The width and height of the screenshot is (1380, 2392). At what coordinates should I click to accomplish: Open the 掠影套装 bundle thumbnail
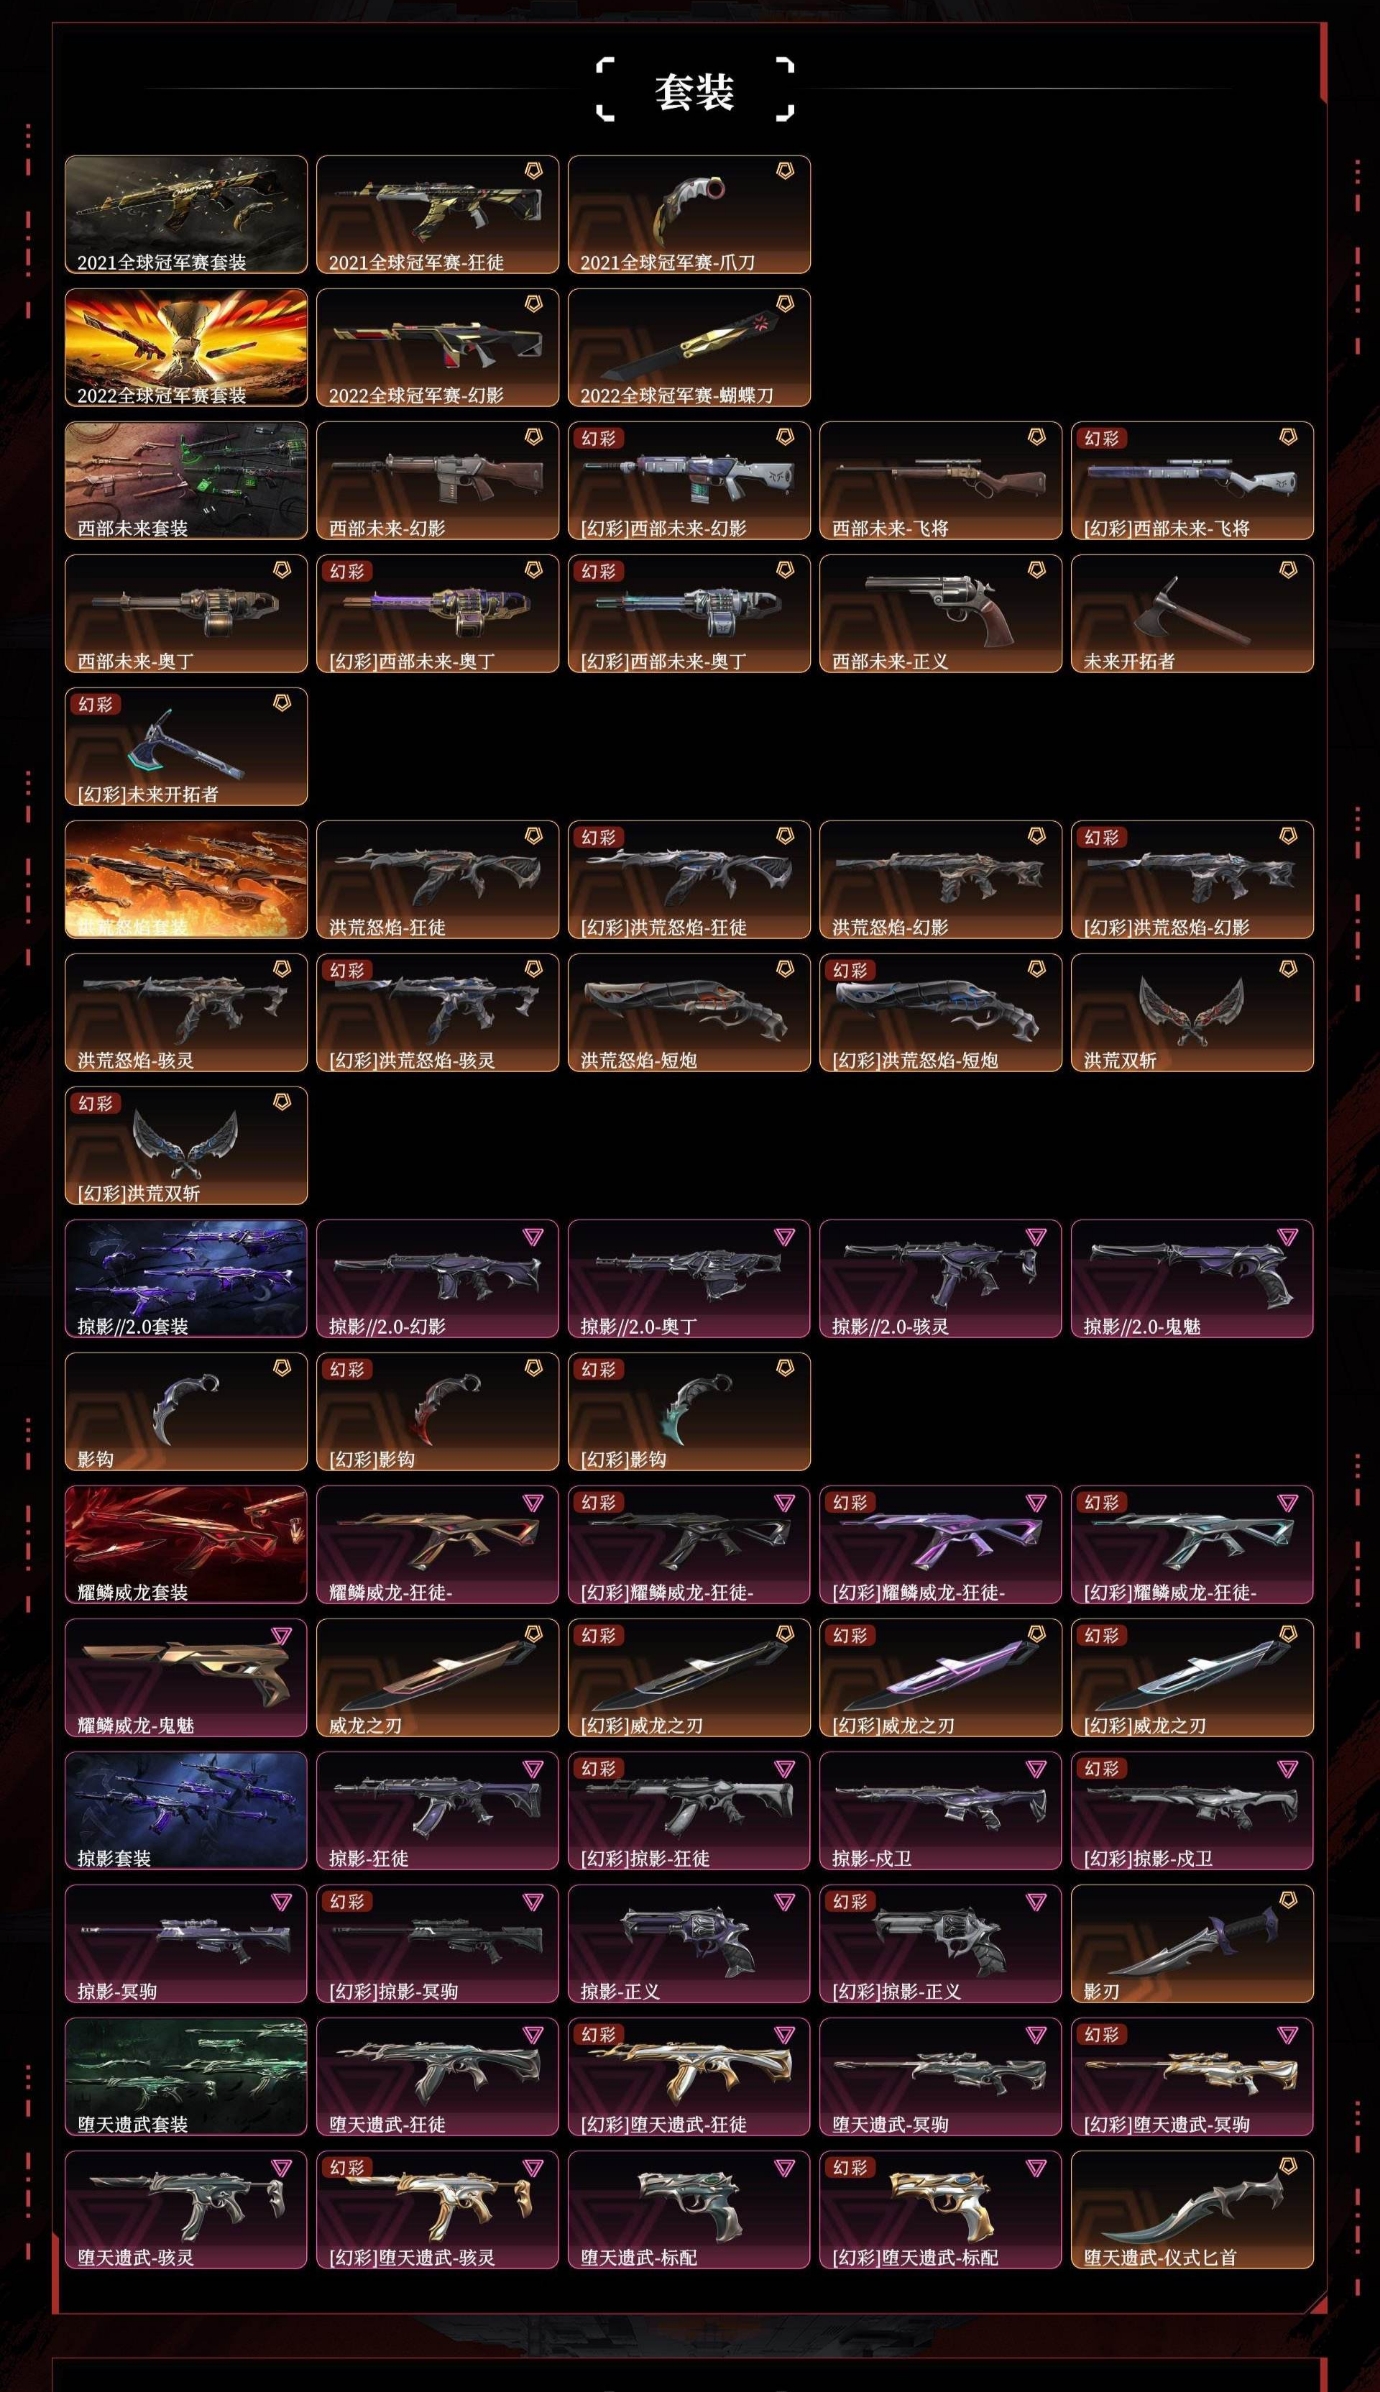(186, 1810)
